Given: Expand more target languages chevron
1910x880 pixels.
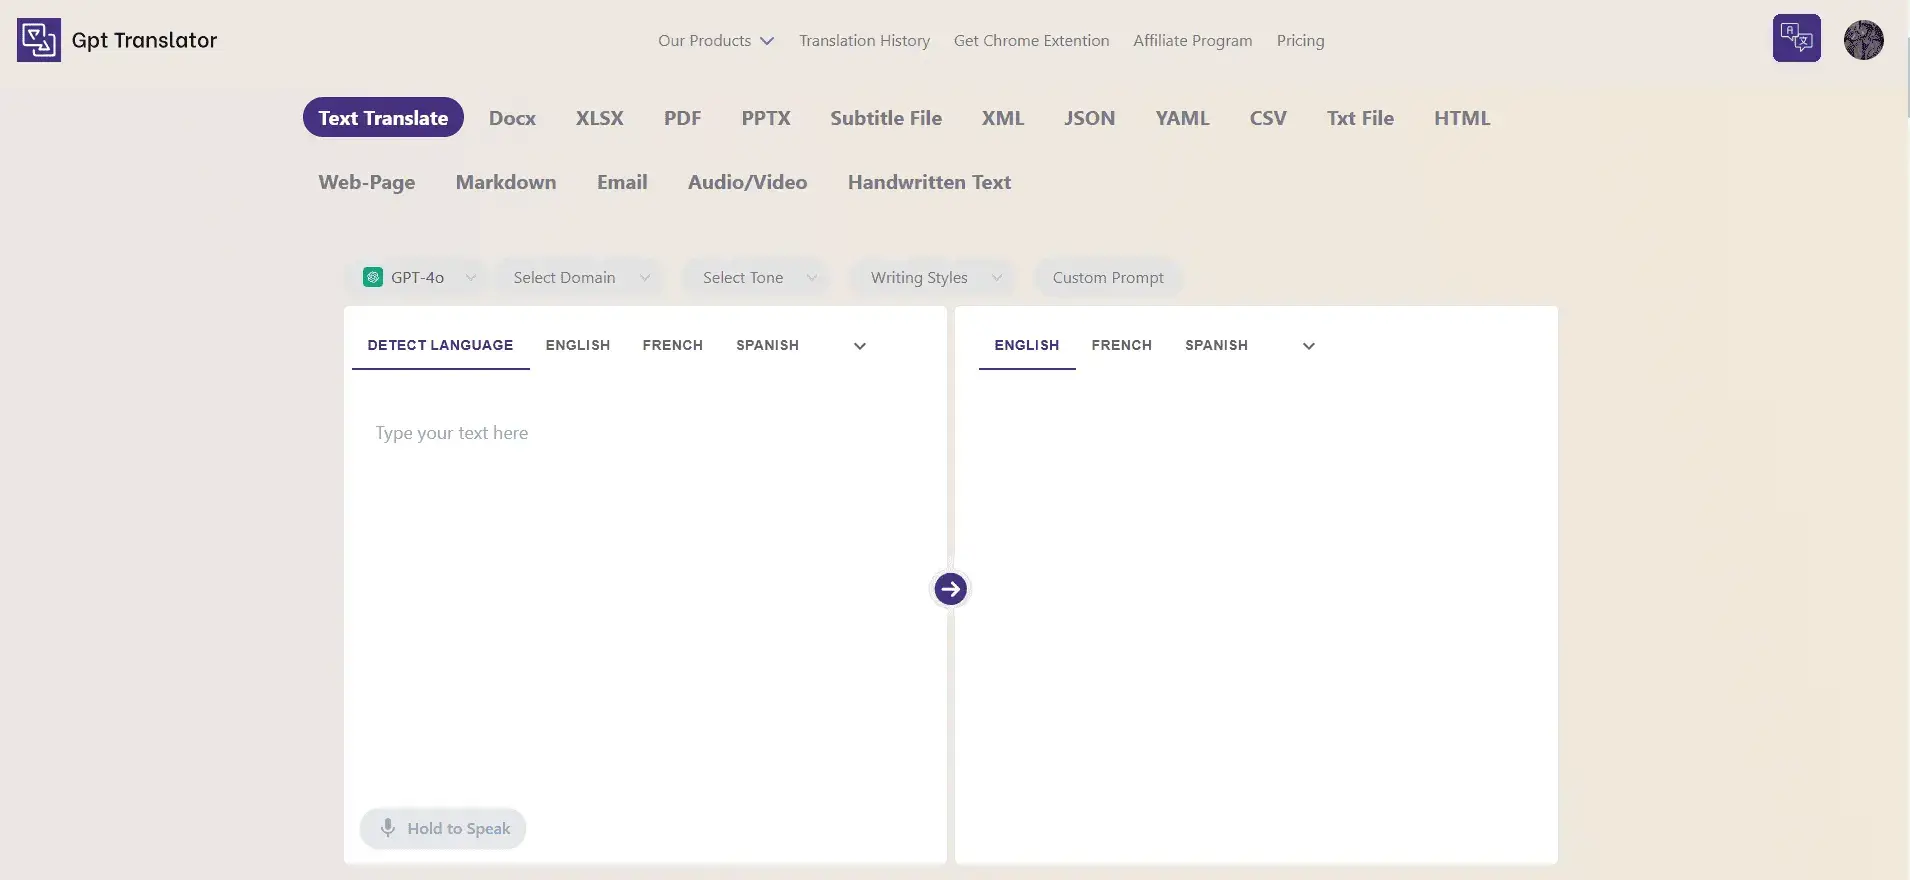Looking at the screenshot, I should [1308, 346].
